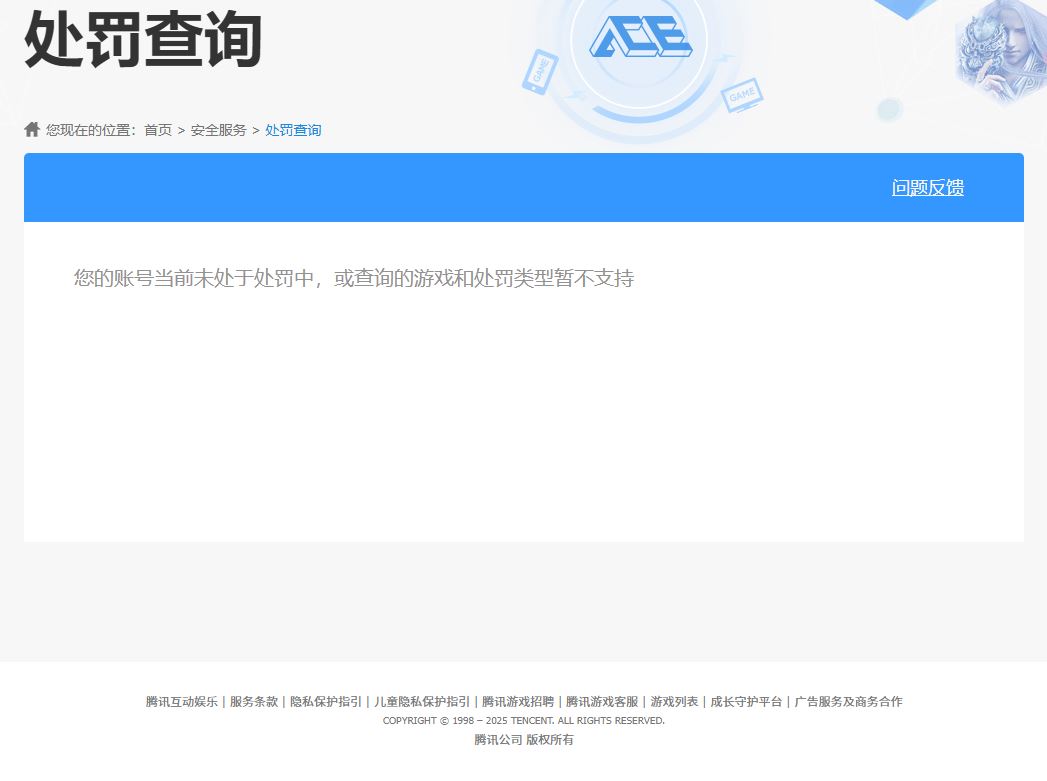
Task: Open the 服务条款 terms link
Action: (253, 701)
